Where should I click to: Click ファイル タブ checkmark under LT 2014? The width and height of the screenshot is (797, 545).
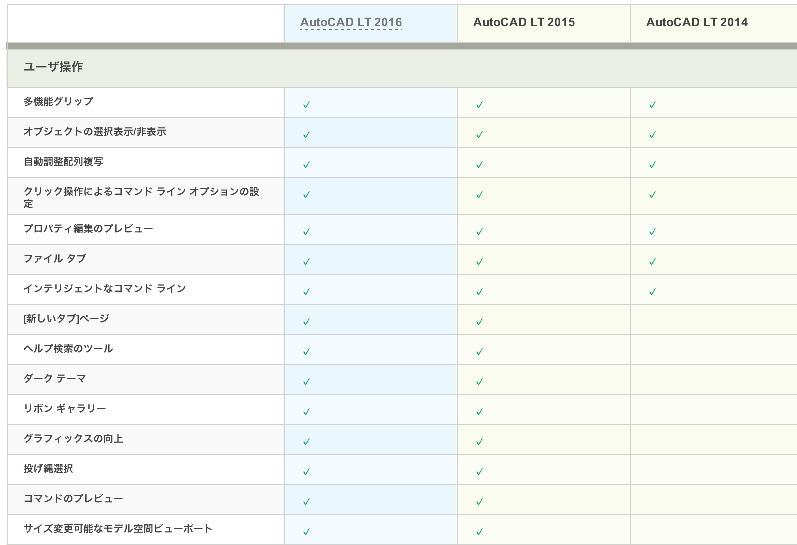[653, 262]
